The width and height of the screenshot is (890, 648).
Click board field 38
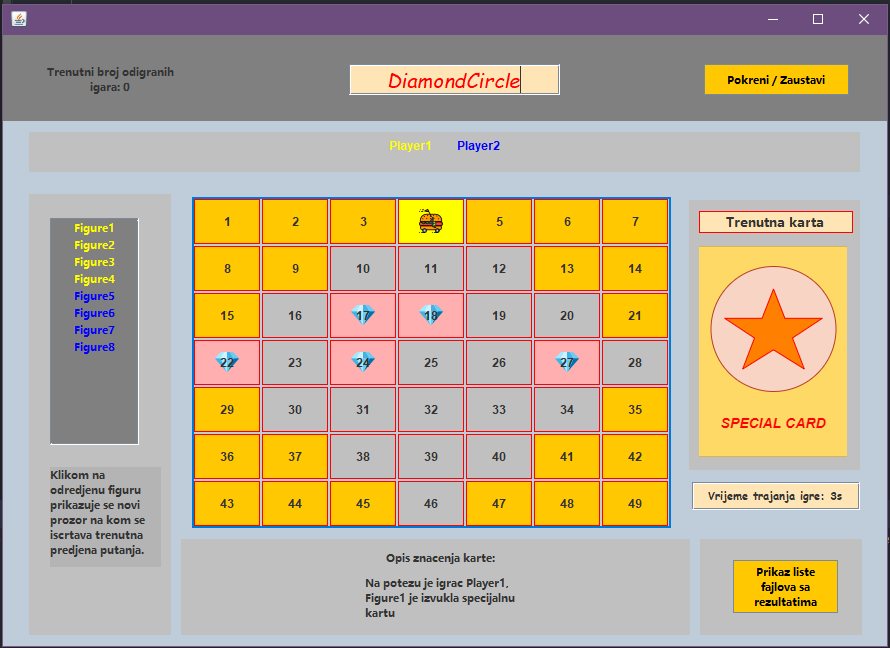(x=363, y=457)
